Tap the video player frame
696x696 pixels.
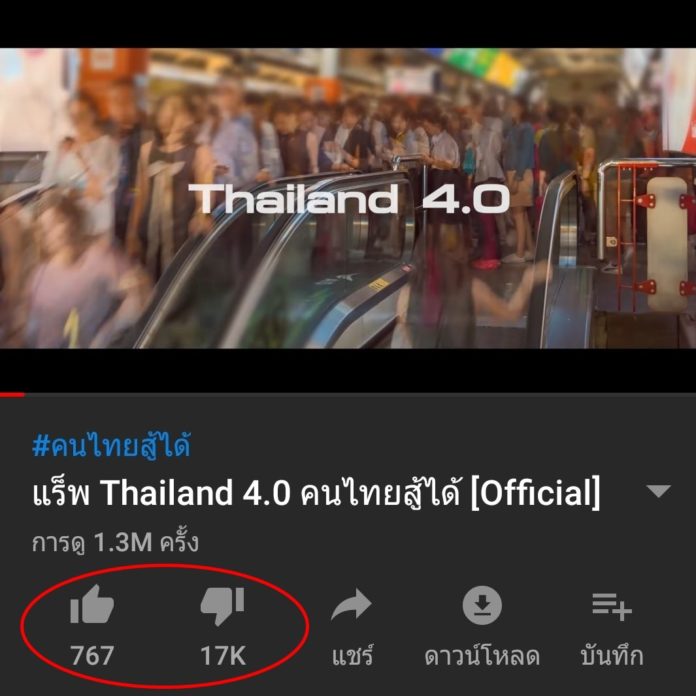tap(348, 198)
